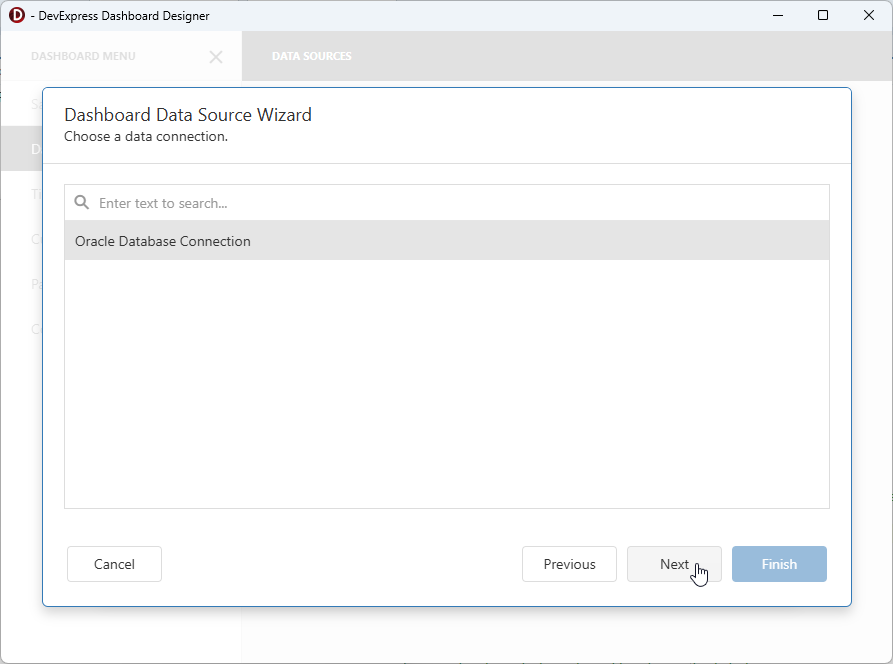Switch to the DATA SOURCES tab
The image size is (893, 664).
pyautogui.click(x=311, y=56)
